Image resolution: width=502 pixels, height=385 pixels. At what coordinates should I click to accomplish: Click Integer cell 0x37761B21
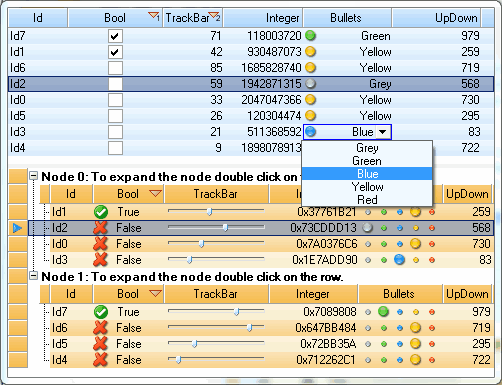(x=326, y=212)
